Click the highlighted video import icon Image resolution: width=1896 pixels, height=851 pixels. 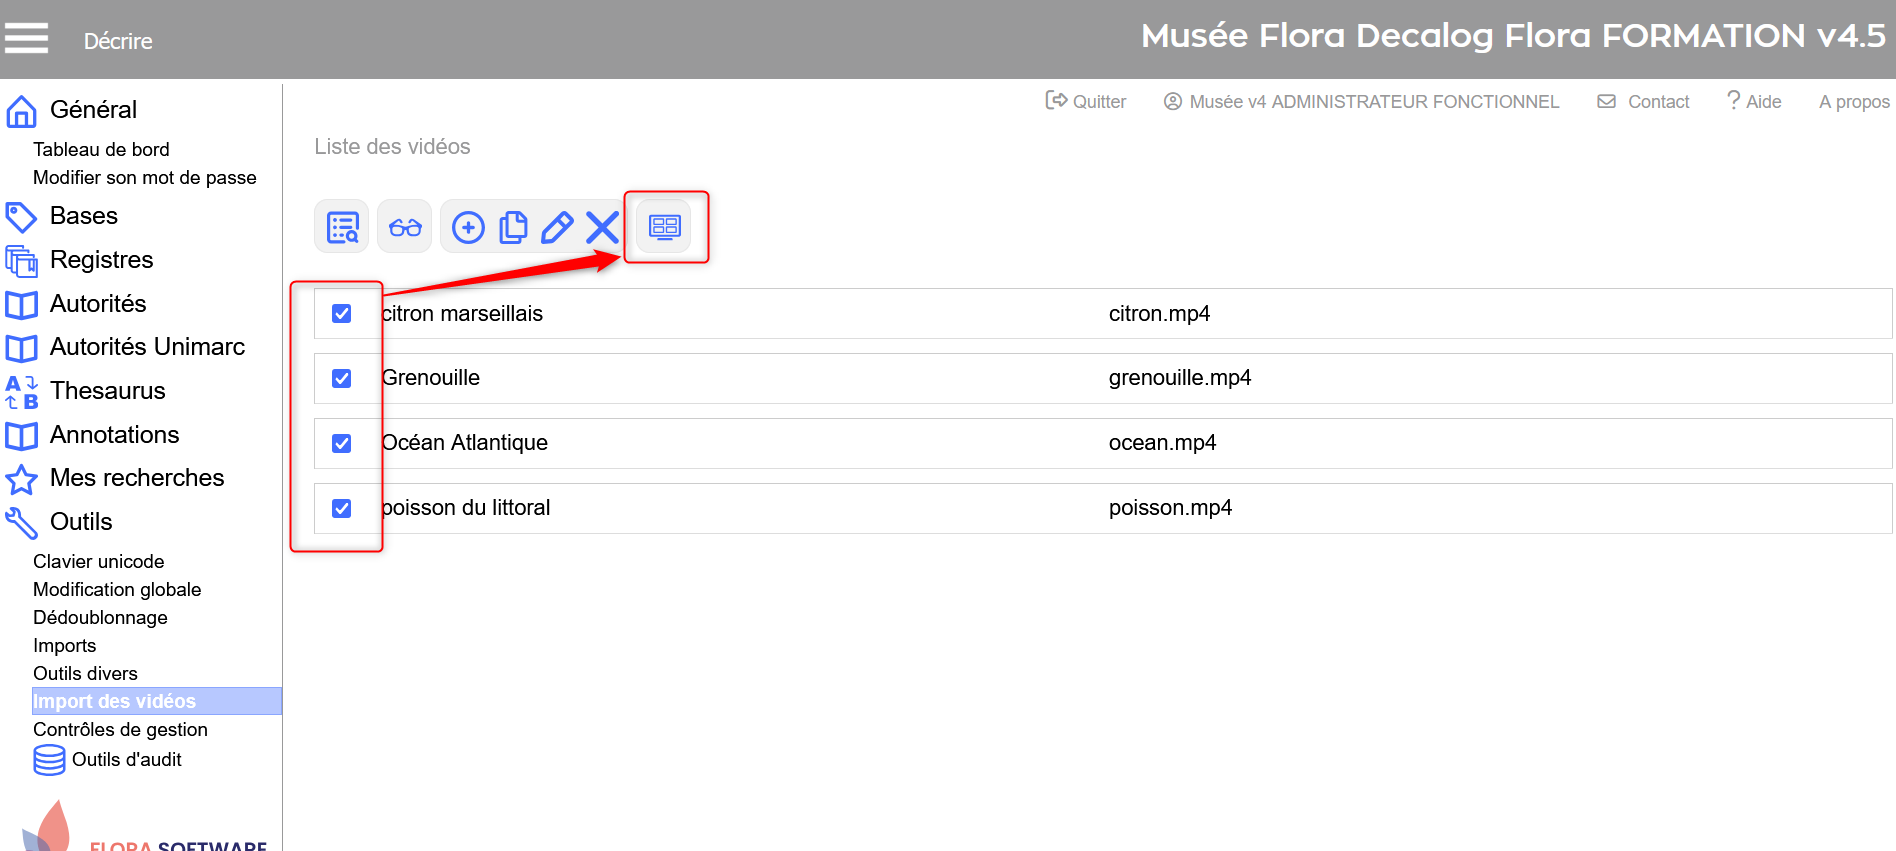coord(664,227)
